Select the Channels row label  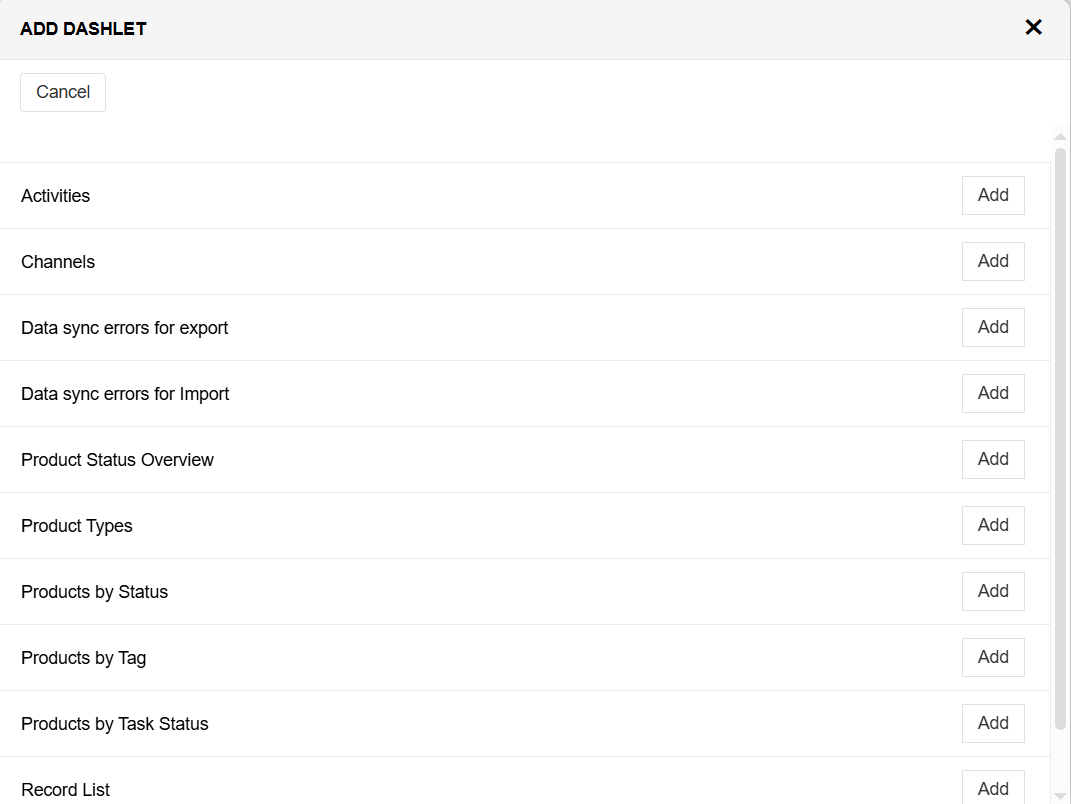pyautogui.click(x=58, y=262)
